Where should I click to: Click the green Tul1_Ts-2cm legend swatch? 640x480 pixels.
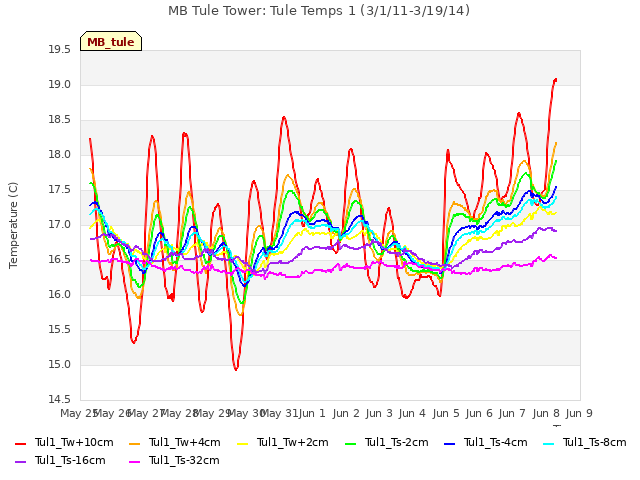point(351,444)
